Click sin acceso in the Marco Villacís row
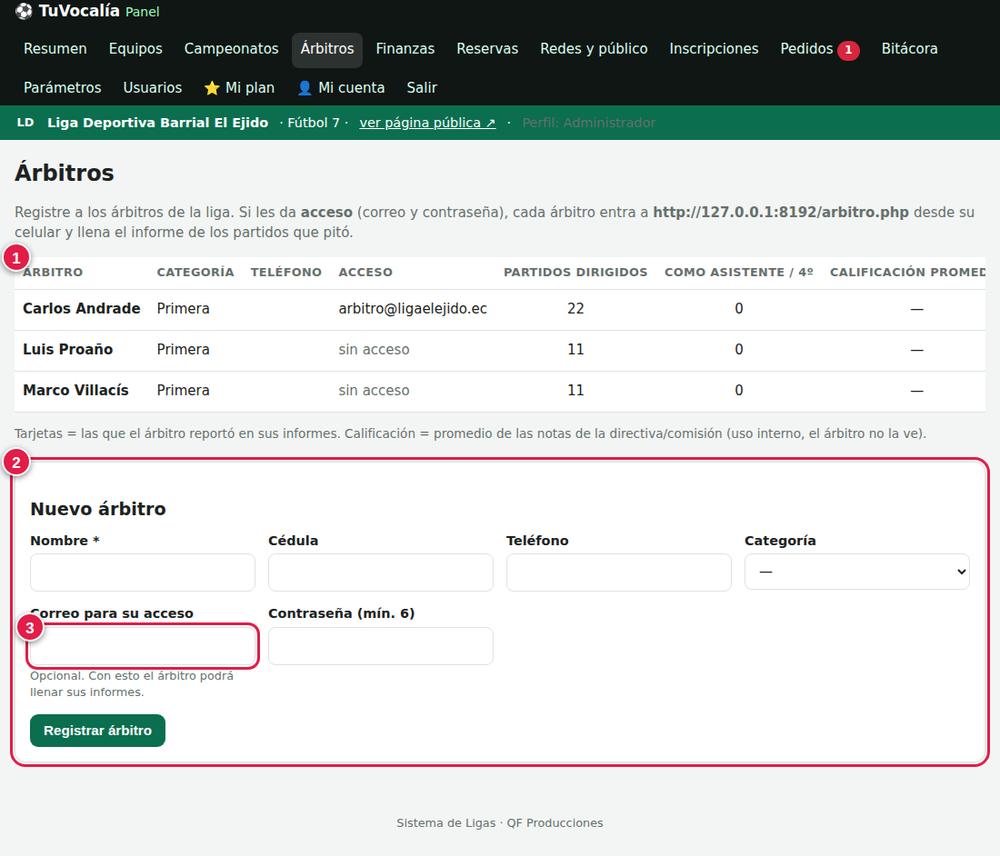Image resolution: width=1000 pixels, height=856 pixels. coord(374,390)
